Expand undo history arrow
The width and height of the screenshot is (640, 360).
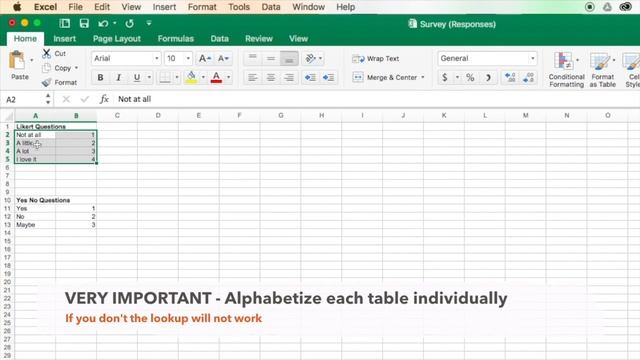point(115,23)
